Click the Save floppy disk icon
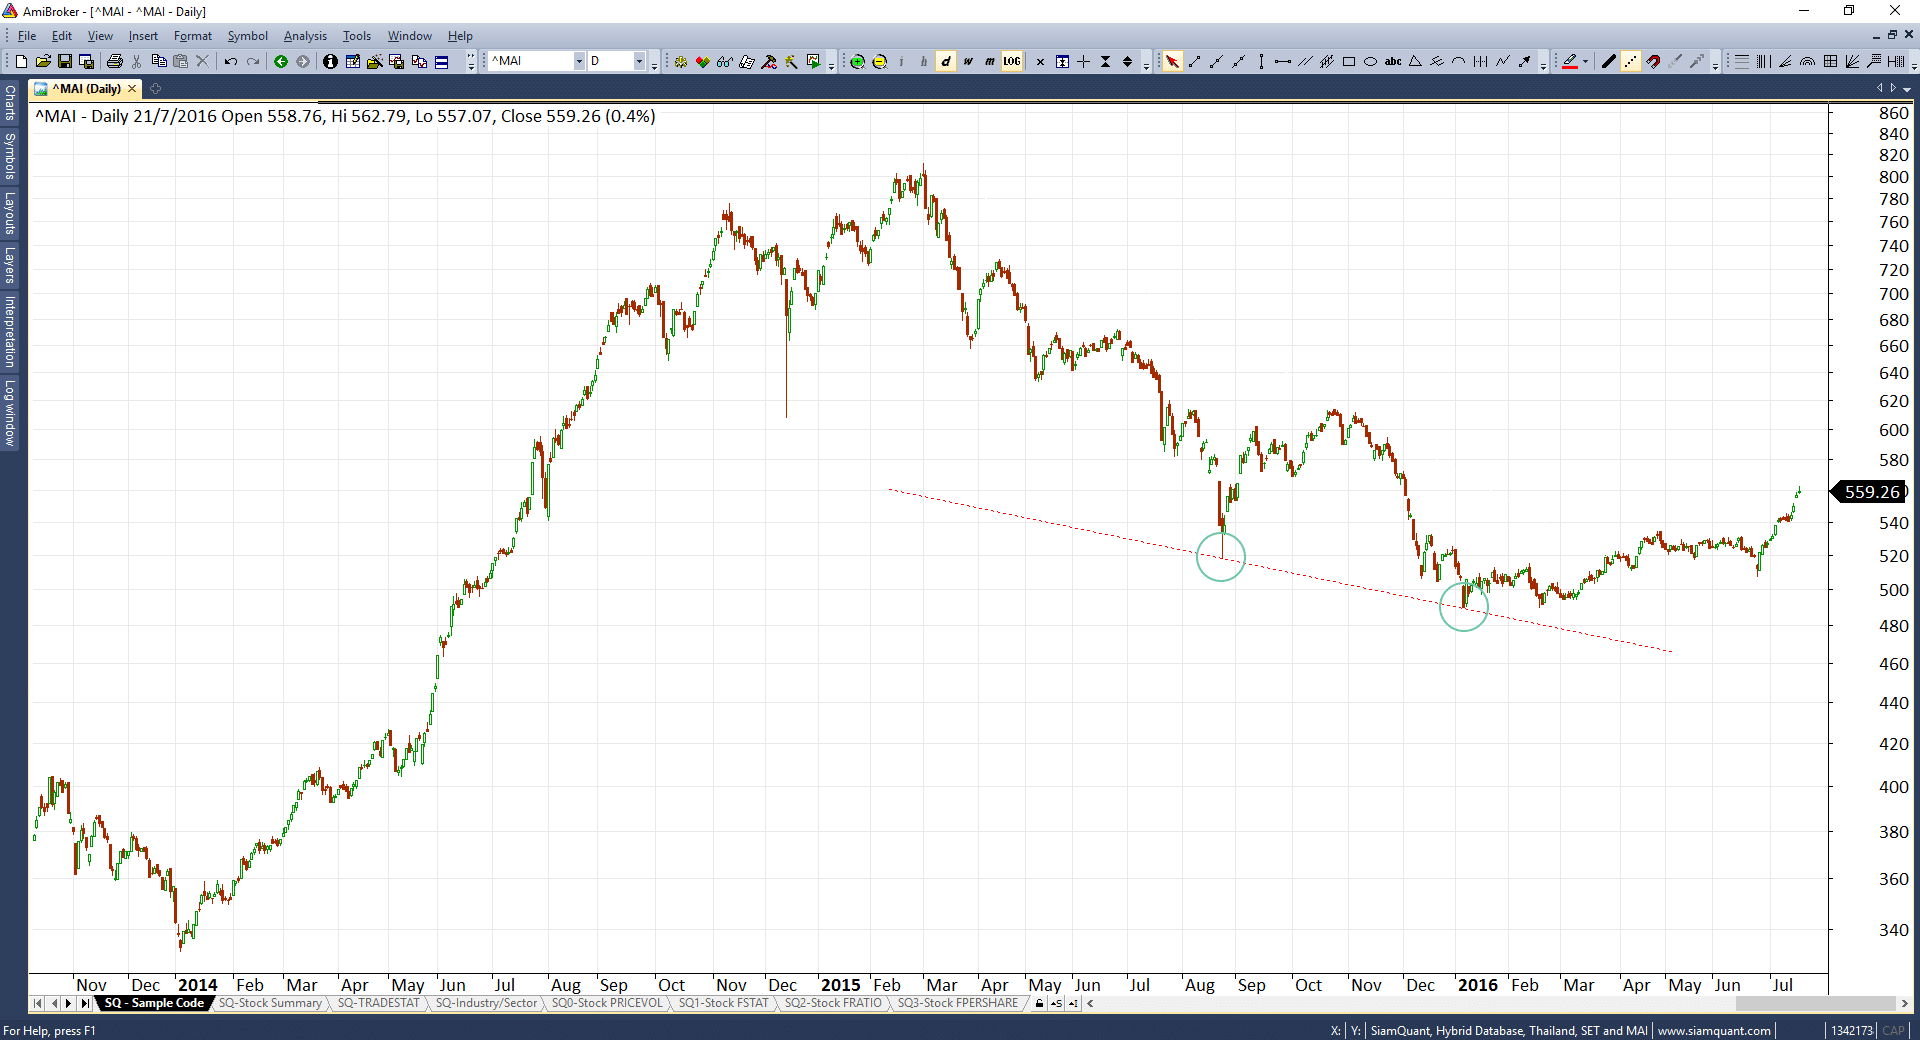The width and height of the screenshot is (1920, 1040). click(65, 62)
